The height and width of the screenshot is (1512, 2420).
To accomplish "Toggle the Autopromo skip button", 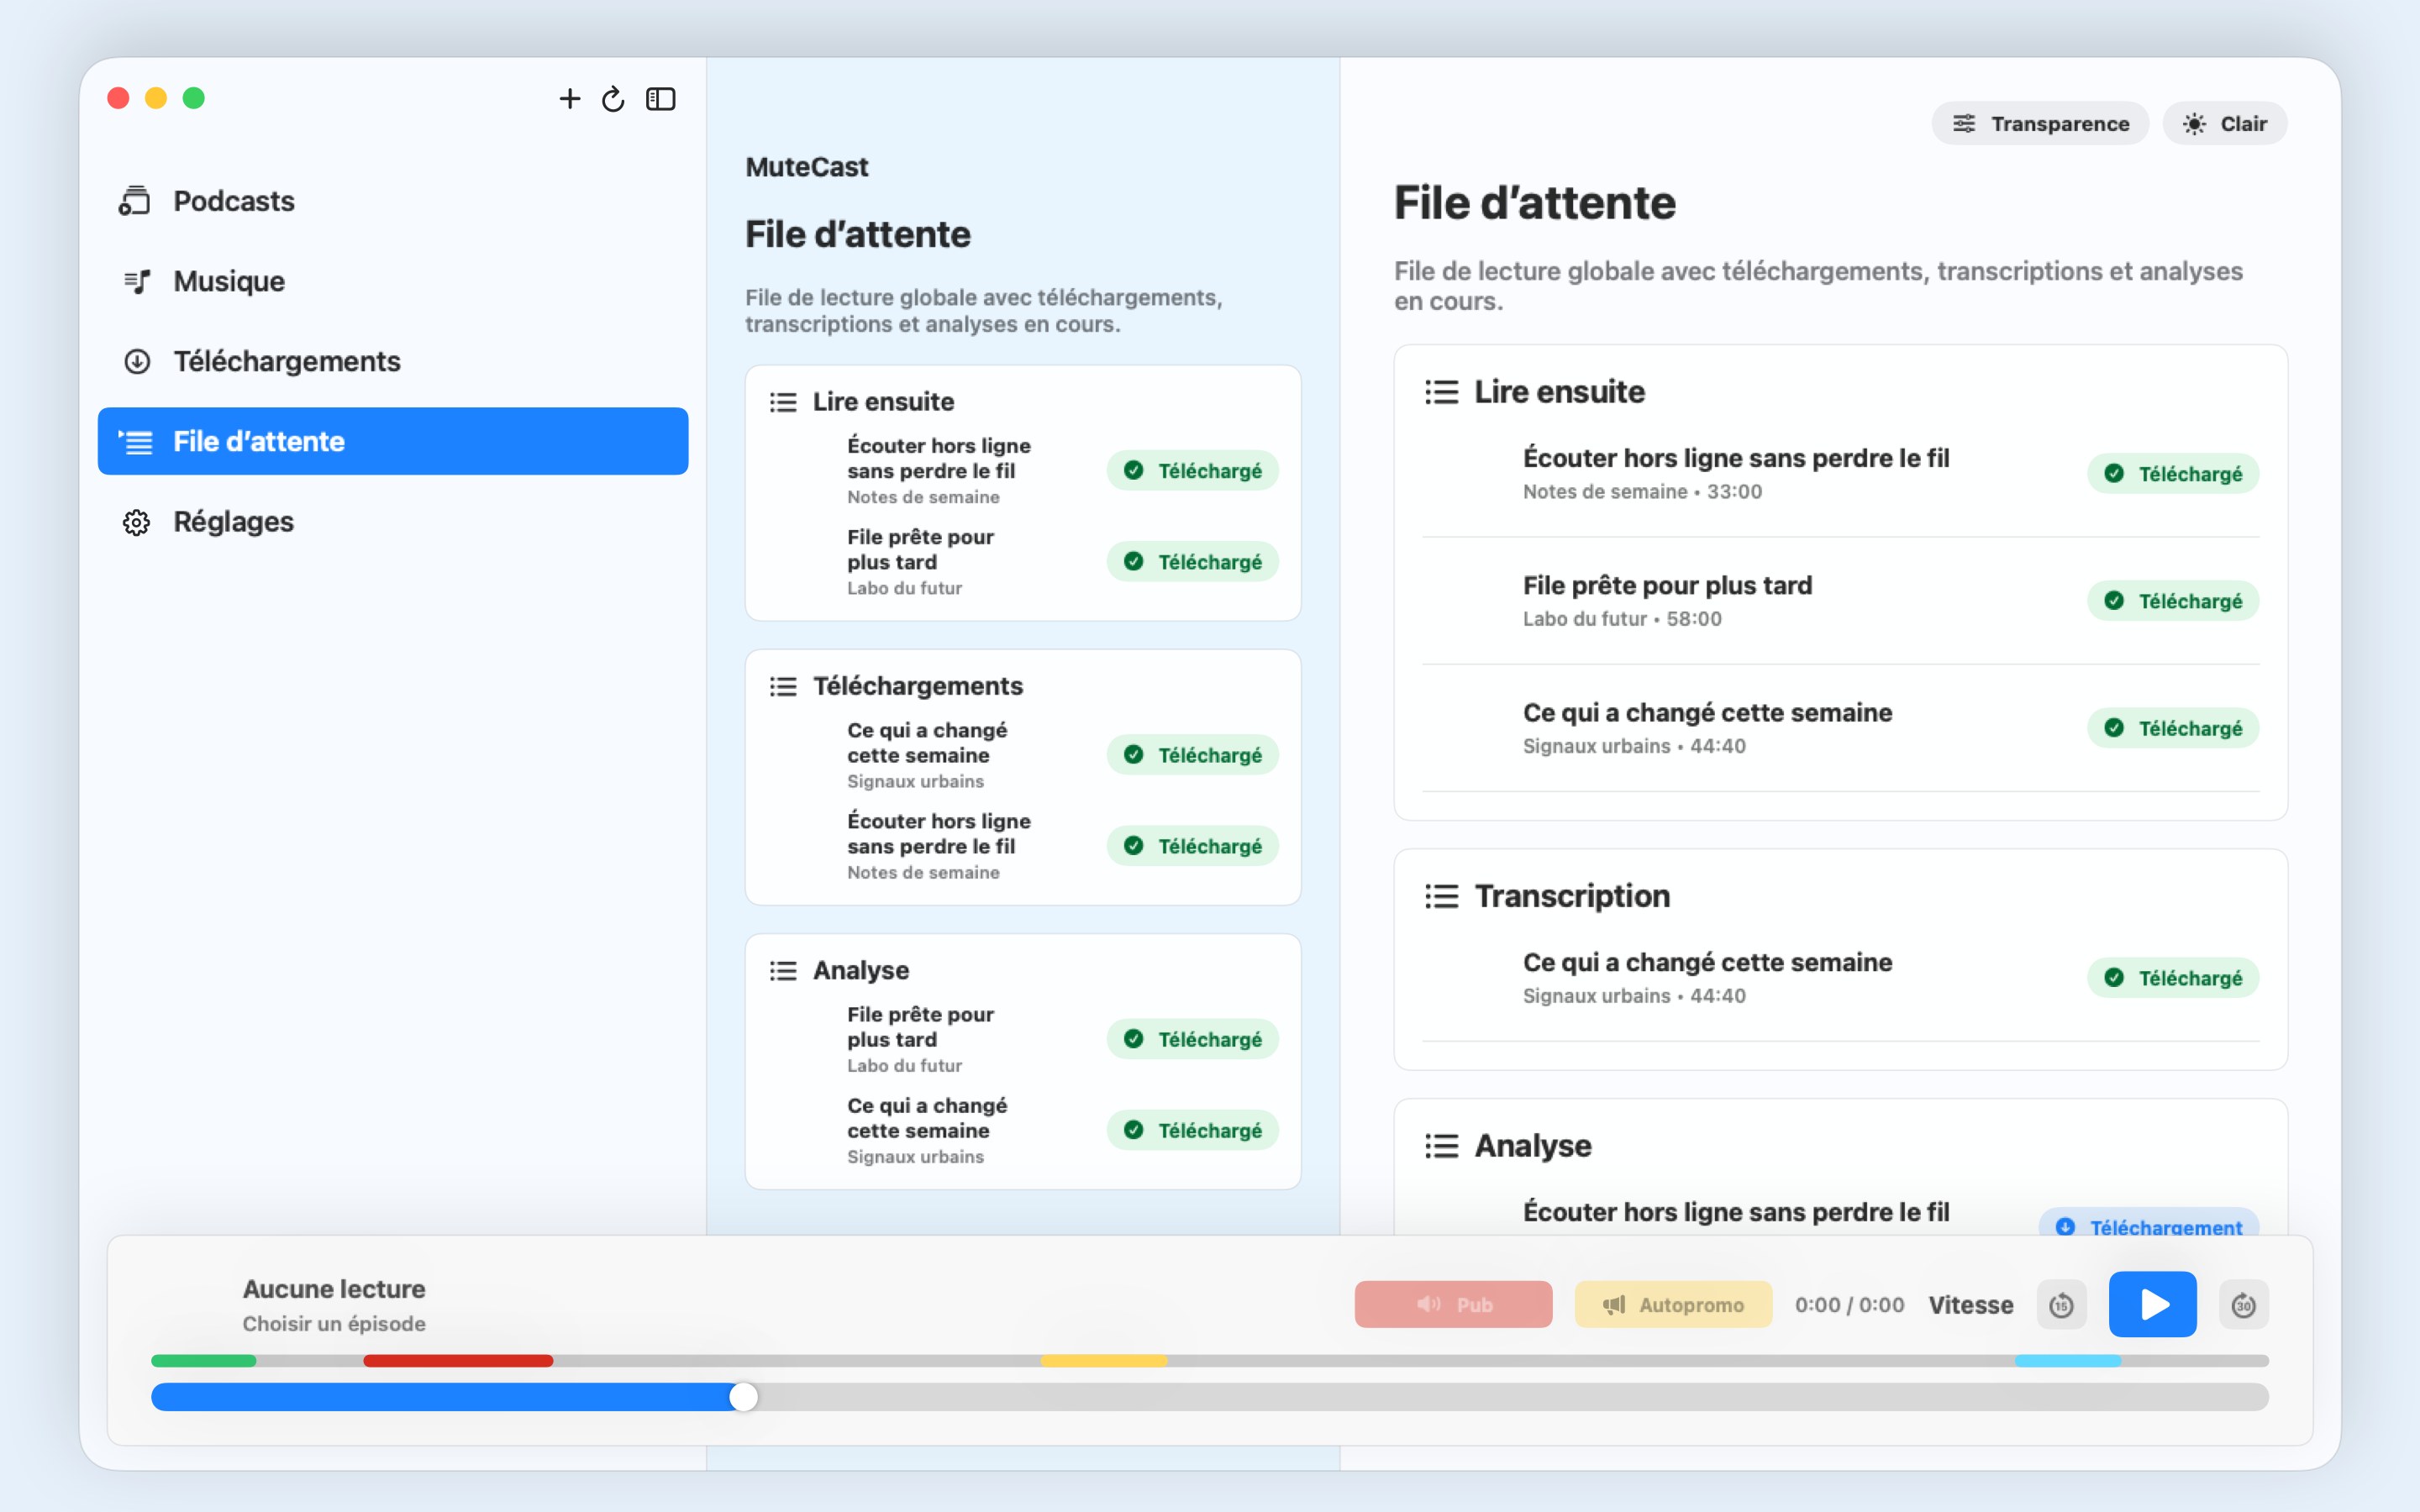I will click(1673, 1304).
